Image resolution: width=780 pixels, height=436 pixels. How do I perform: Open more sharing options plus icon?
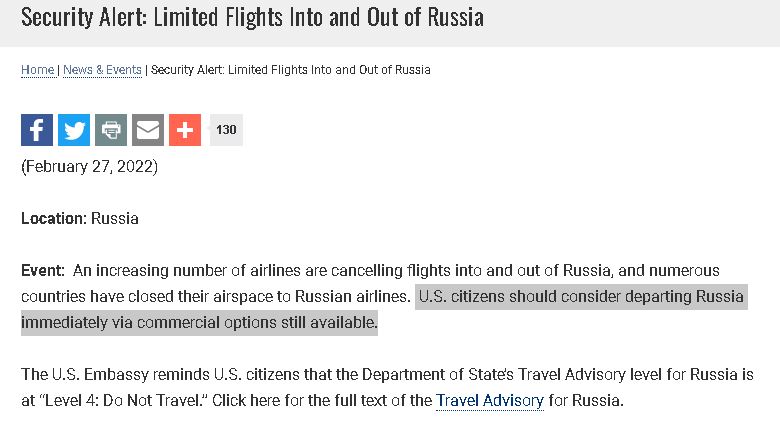pyautogui.click(x=185, y=130)
